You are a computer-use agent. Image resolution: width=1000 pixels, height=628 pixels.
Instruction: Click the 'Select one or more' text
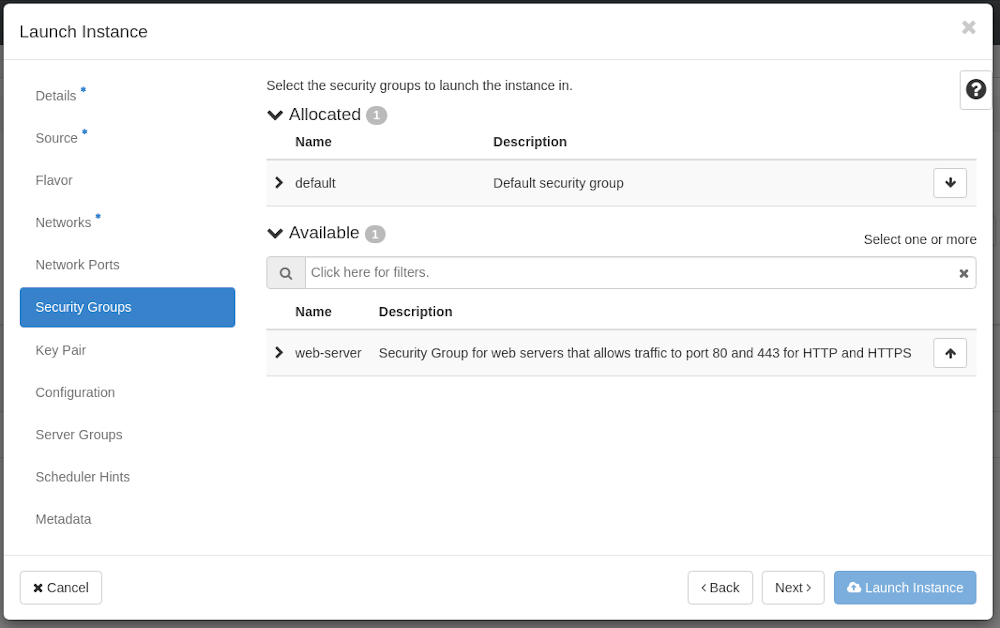[920, 240]
